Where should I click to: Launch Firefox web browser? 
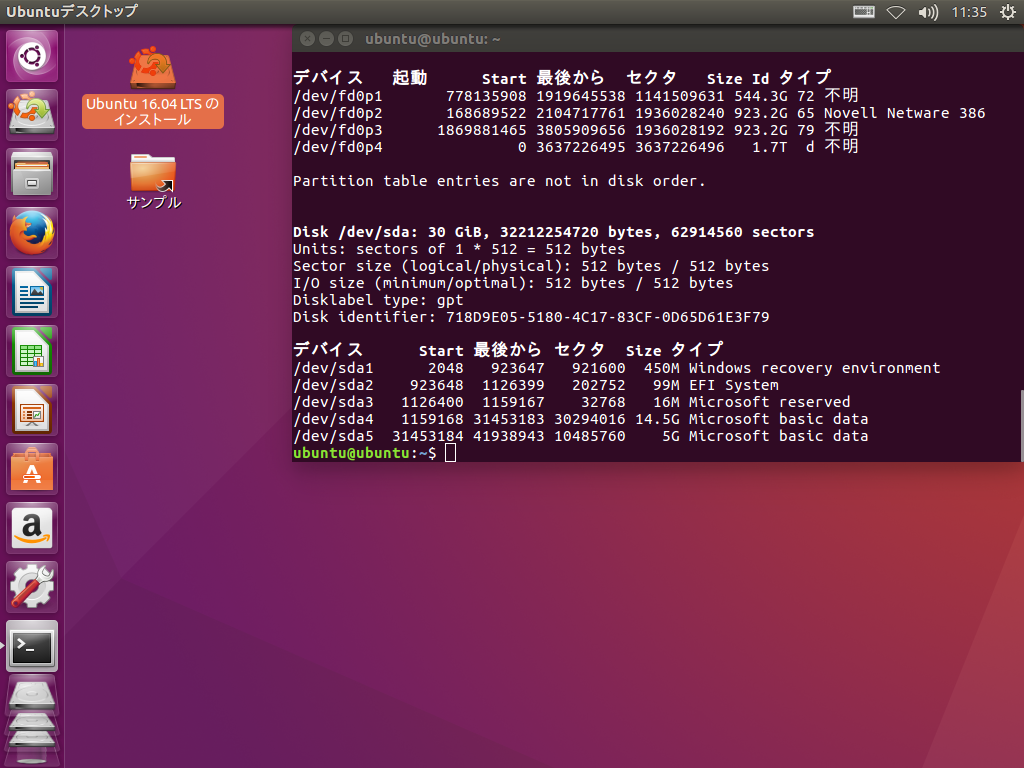click(x=32, y=232)
